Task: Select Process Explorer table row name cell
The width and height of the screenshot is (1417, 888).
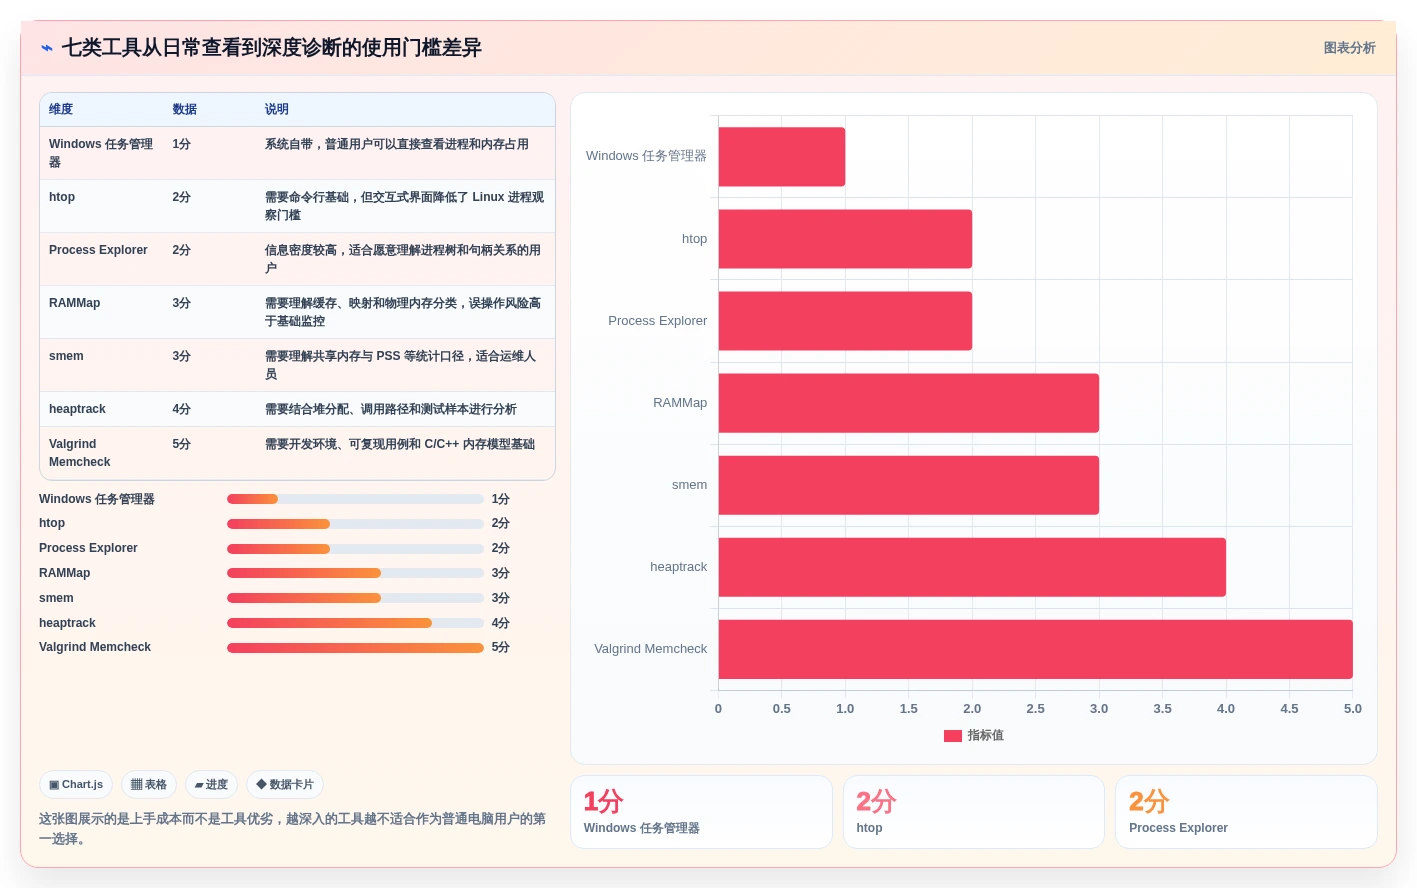Action: coord(102,259)
